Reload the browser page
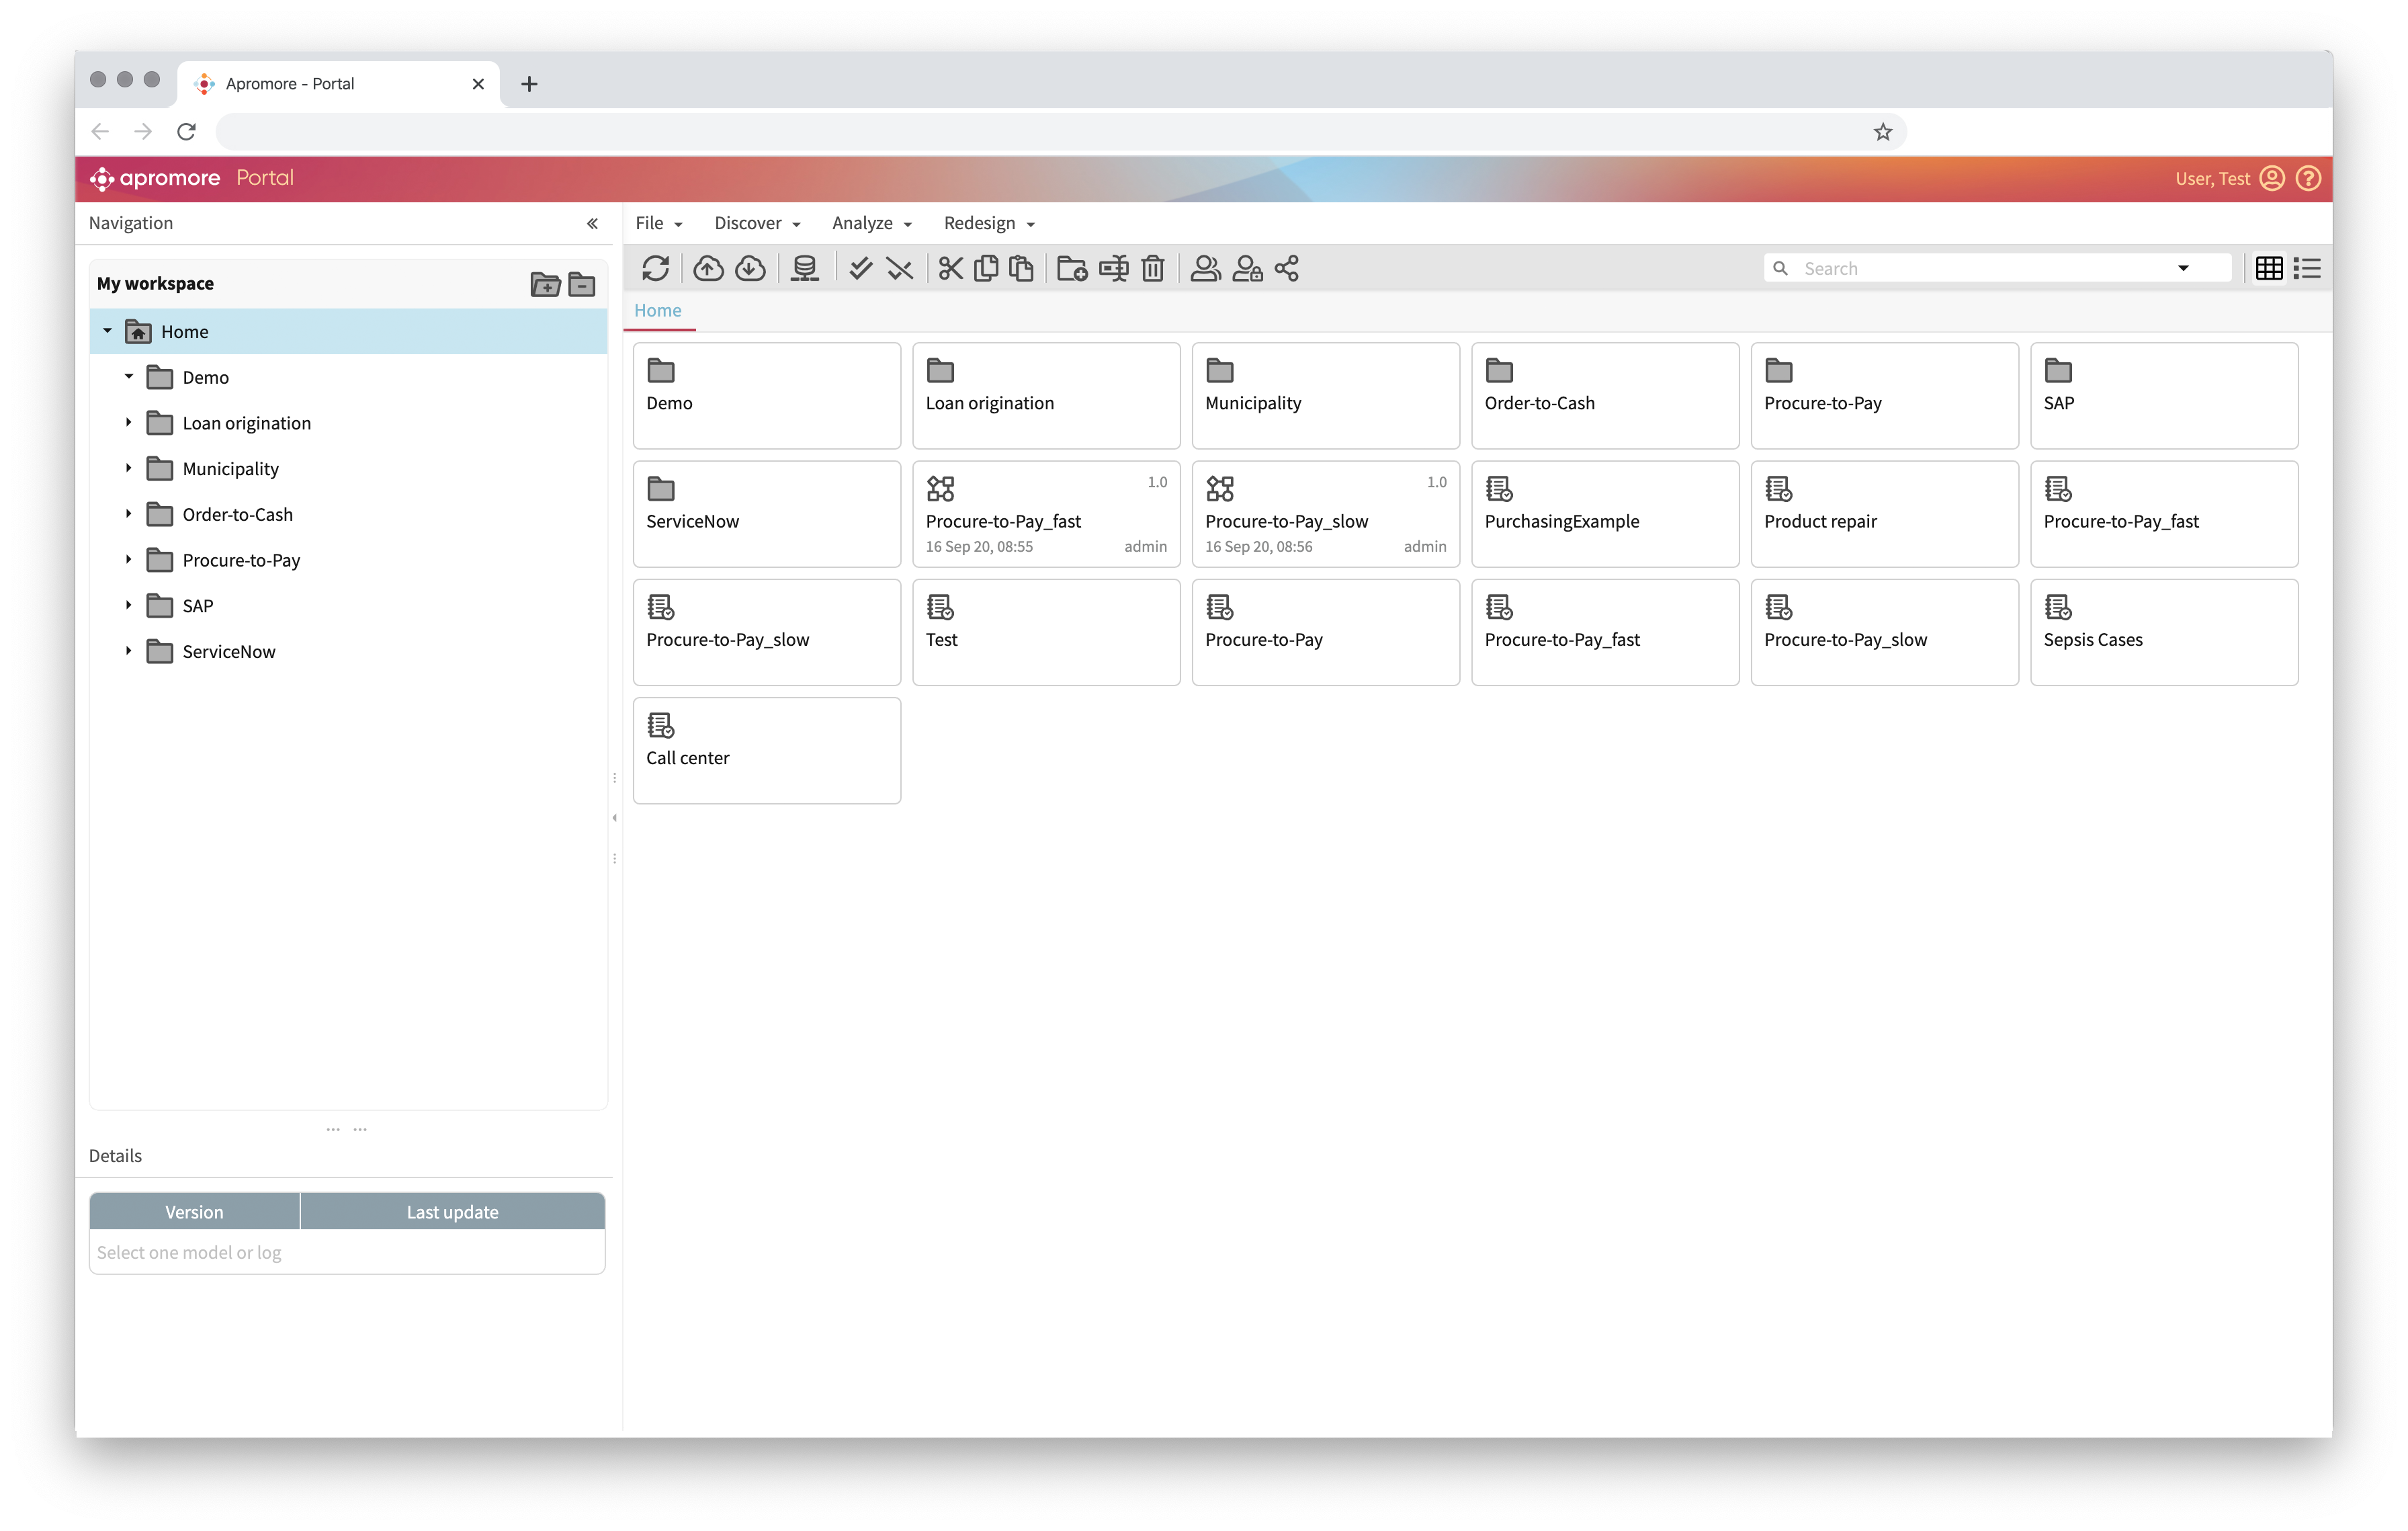2408x1531 pixels. (186, 132)
